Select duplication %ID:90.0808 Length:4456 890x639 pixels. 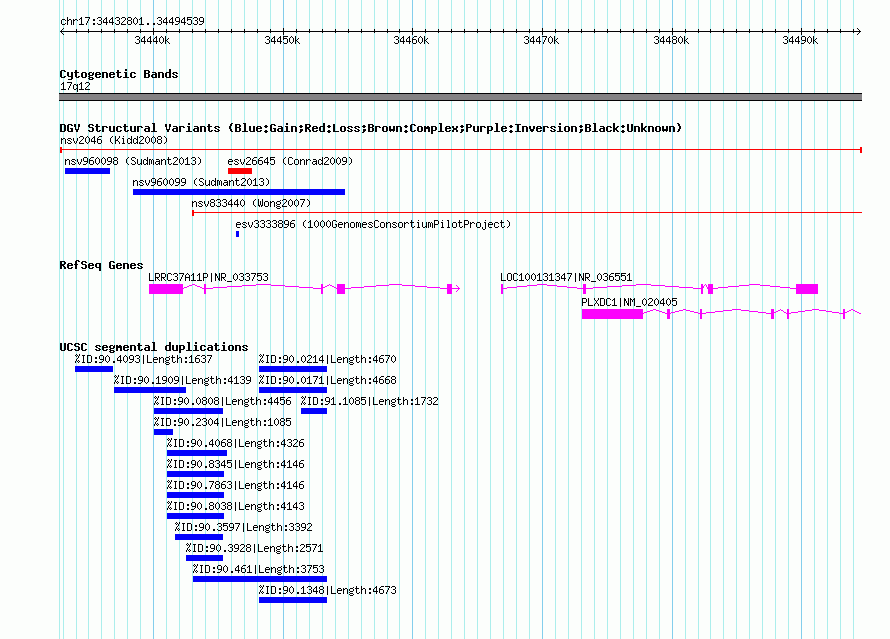point(188,411)
